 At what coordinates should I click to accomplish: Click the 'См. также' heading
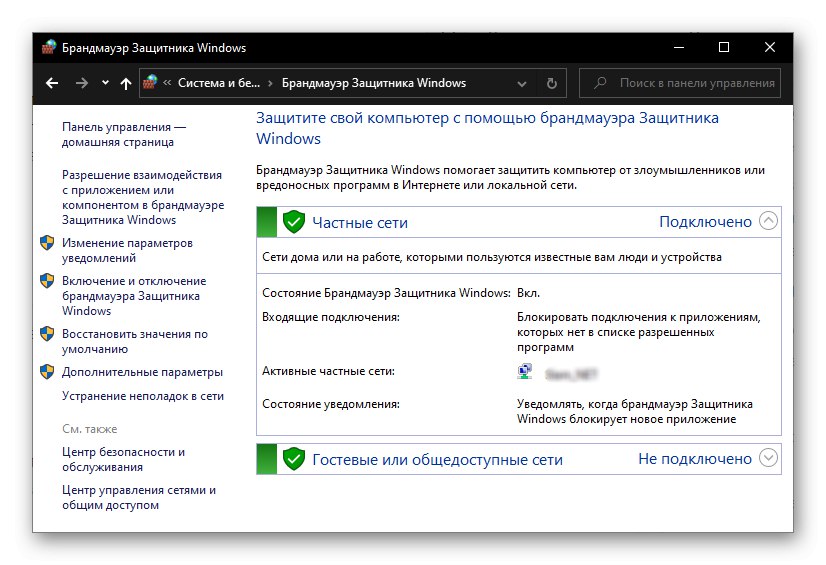(90, 429)
